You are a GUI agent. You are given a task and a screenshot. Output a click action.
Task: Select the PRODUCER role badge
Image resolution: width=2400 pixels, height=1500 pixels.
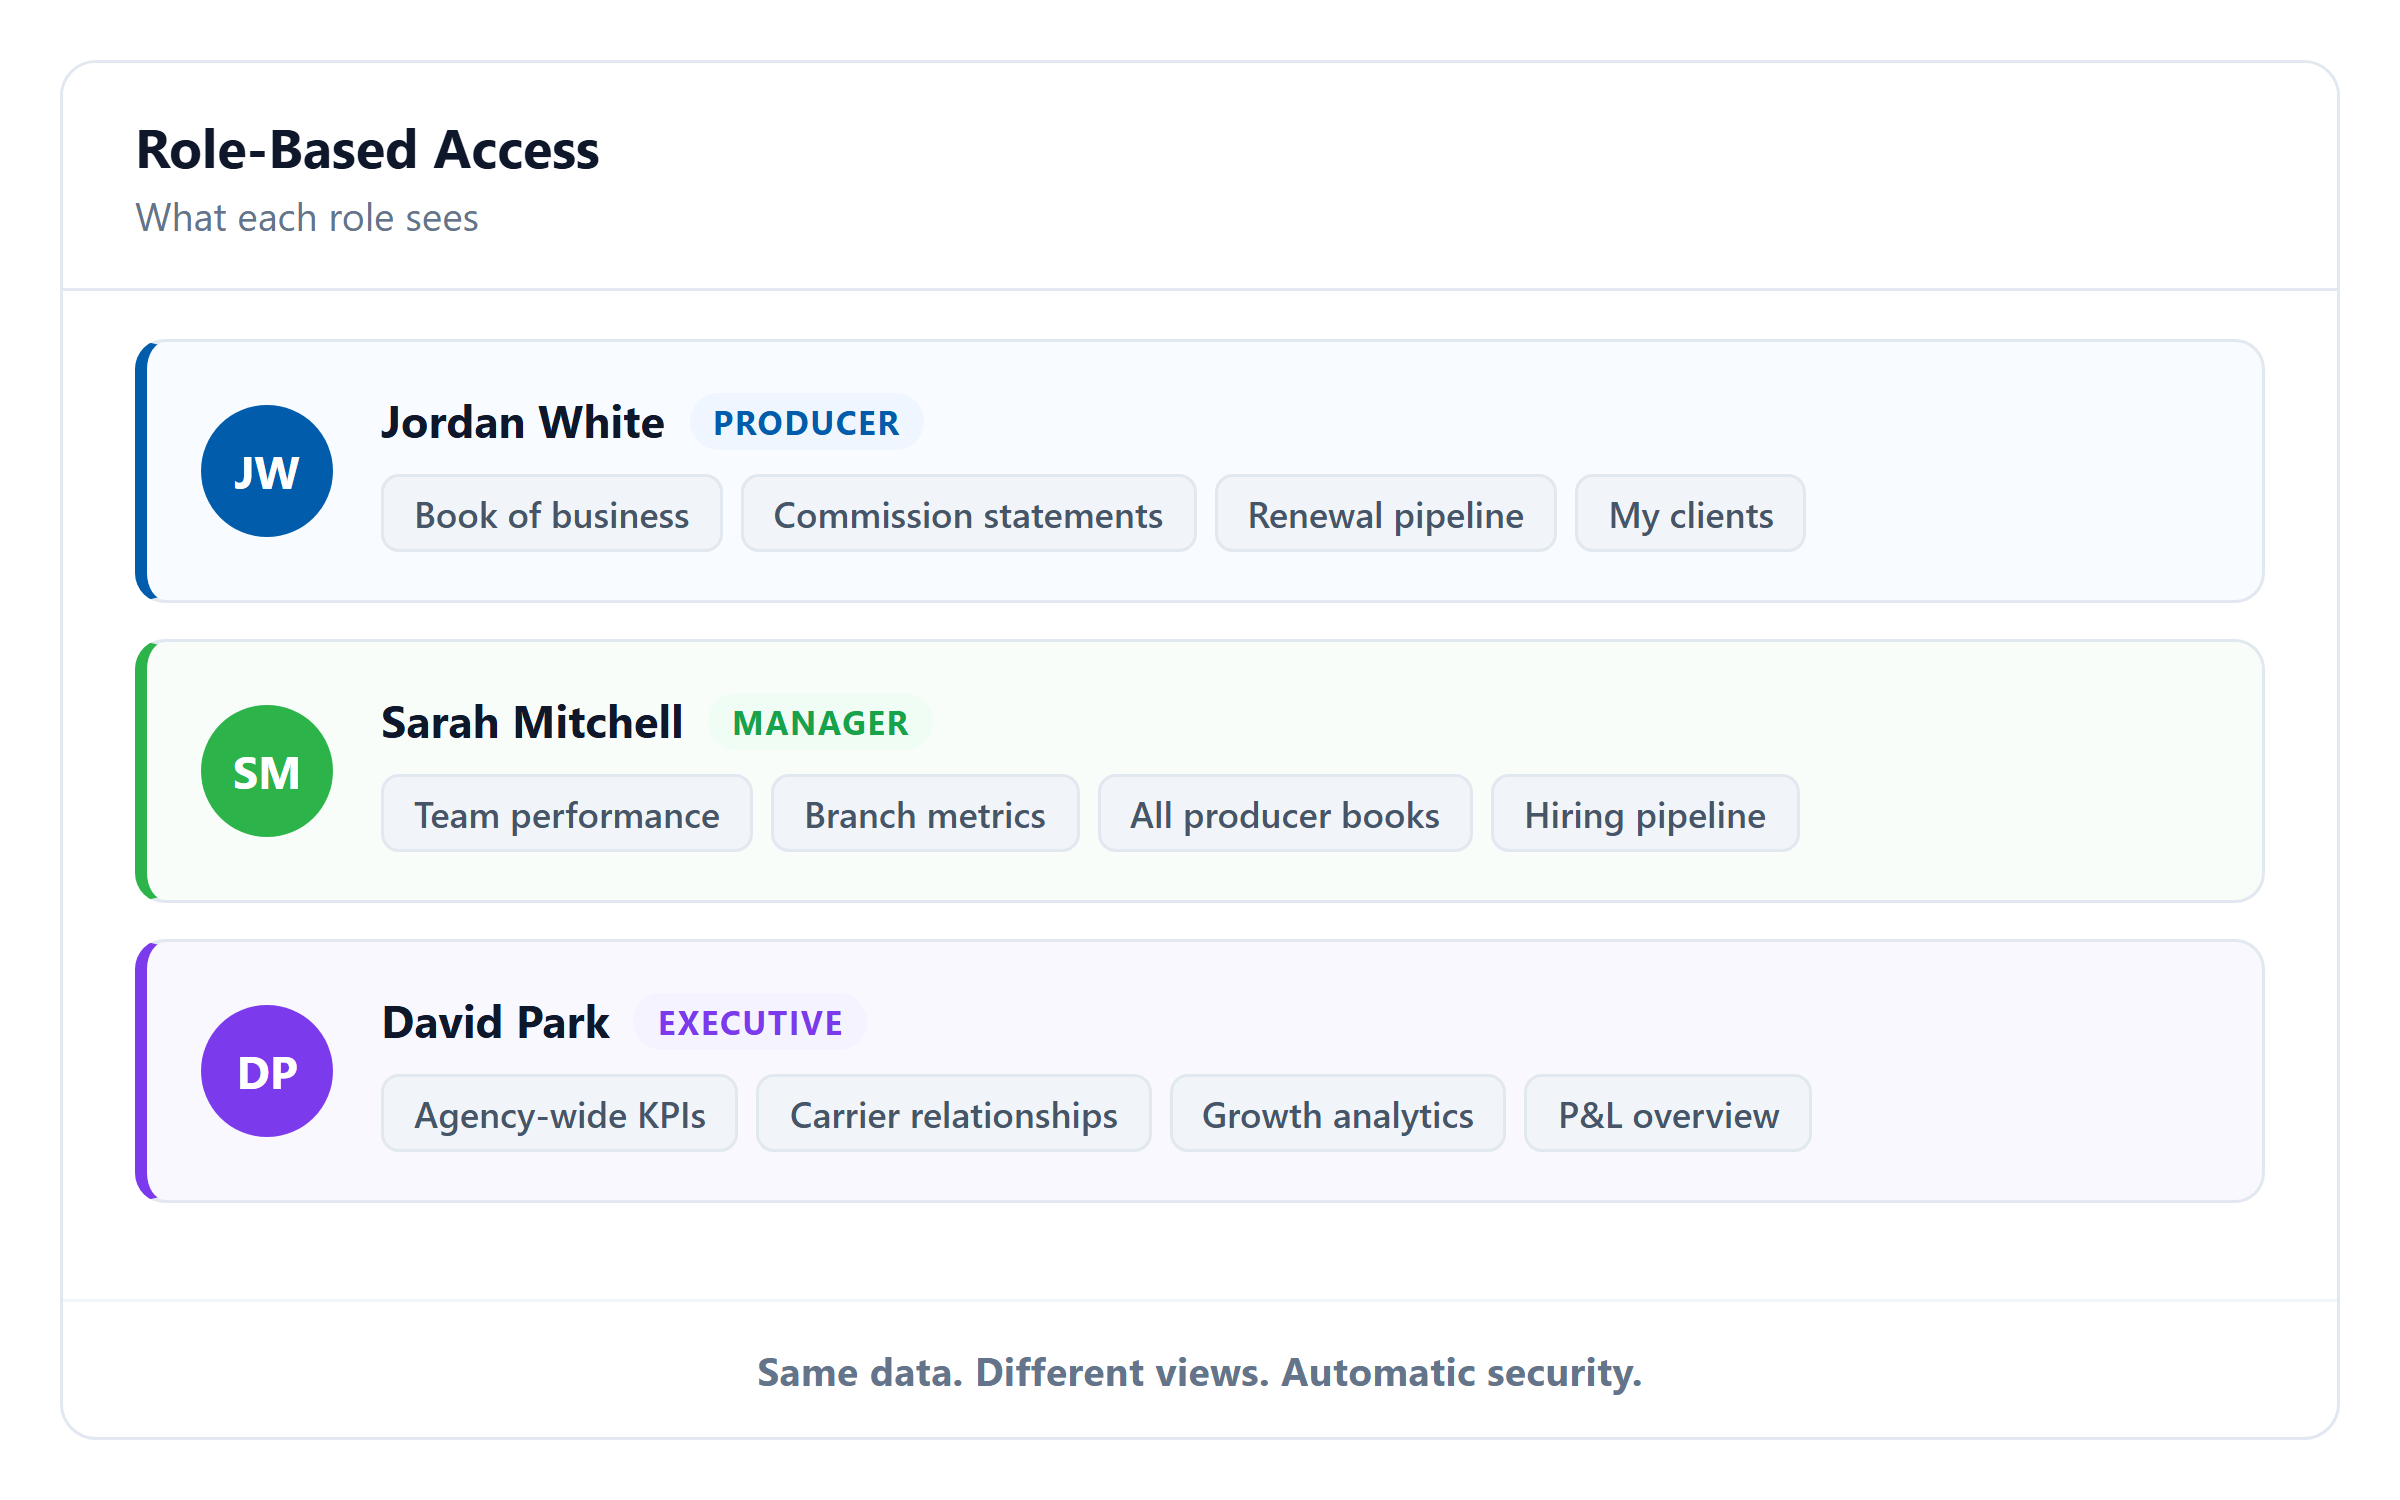pos(806,422)
